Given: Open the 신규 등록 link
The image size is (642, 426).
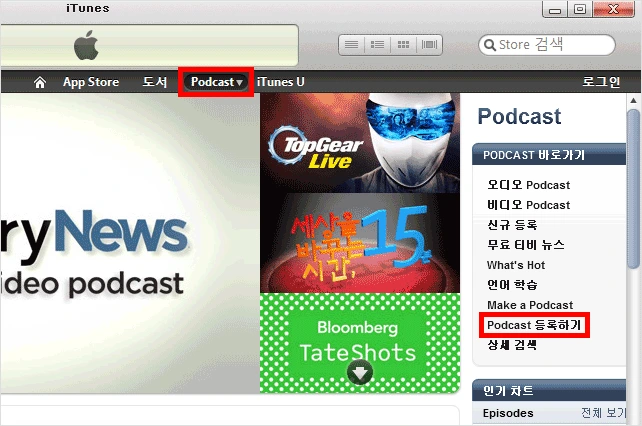Looking at the screenshot, I should pos(512,225).
